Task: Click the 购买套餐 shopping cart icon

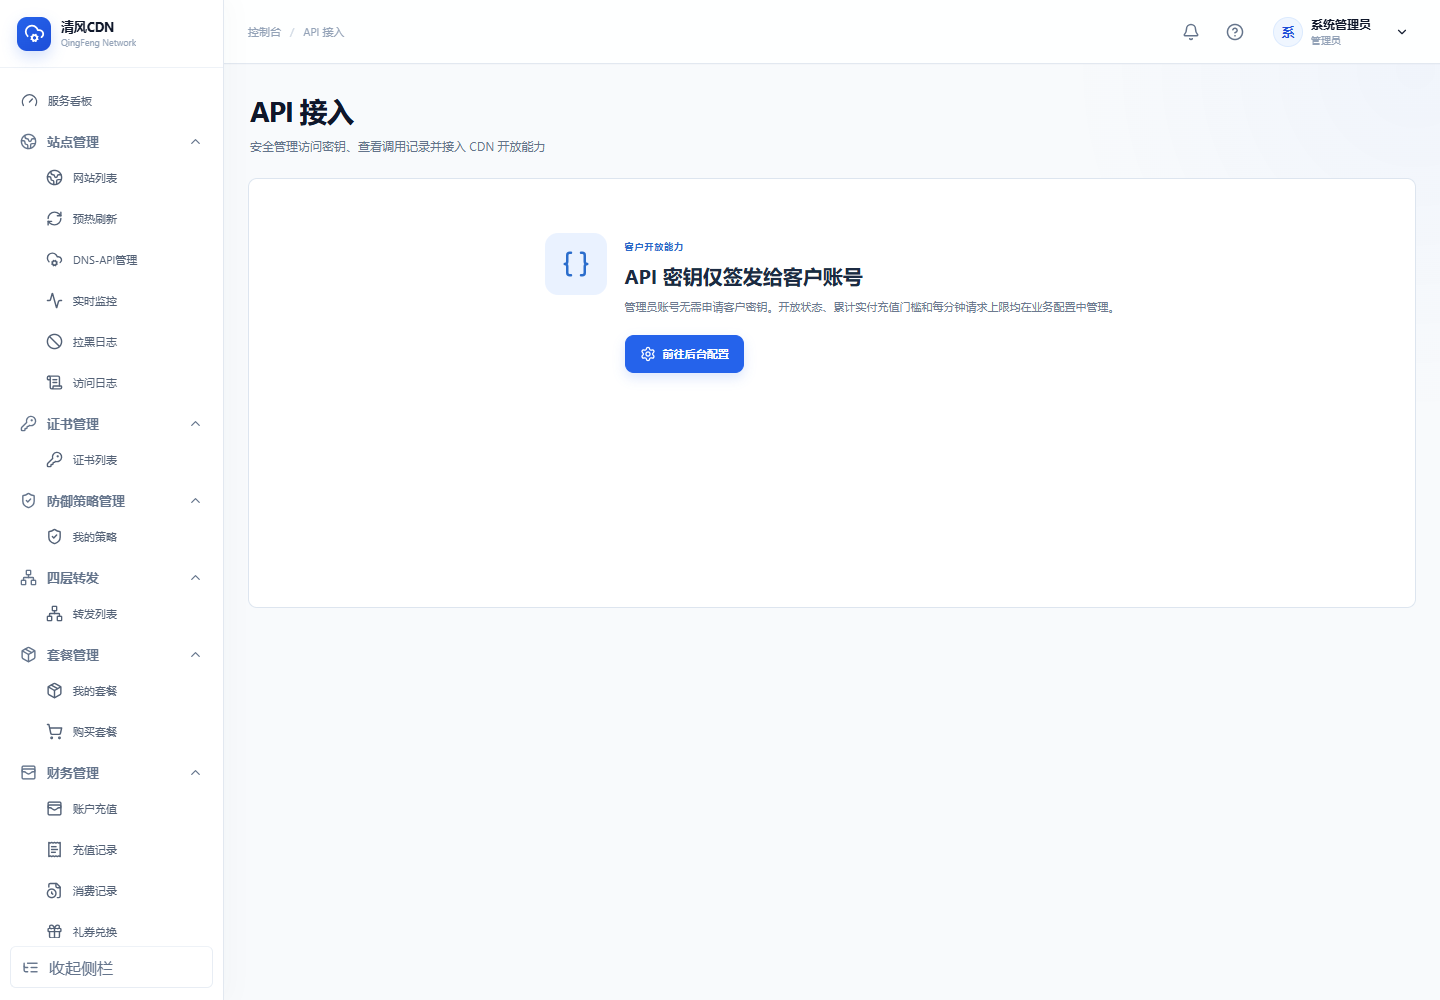Action: 55,732
